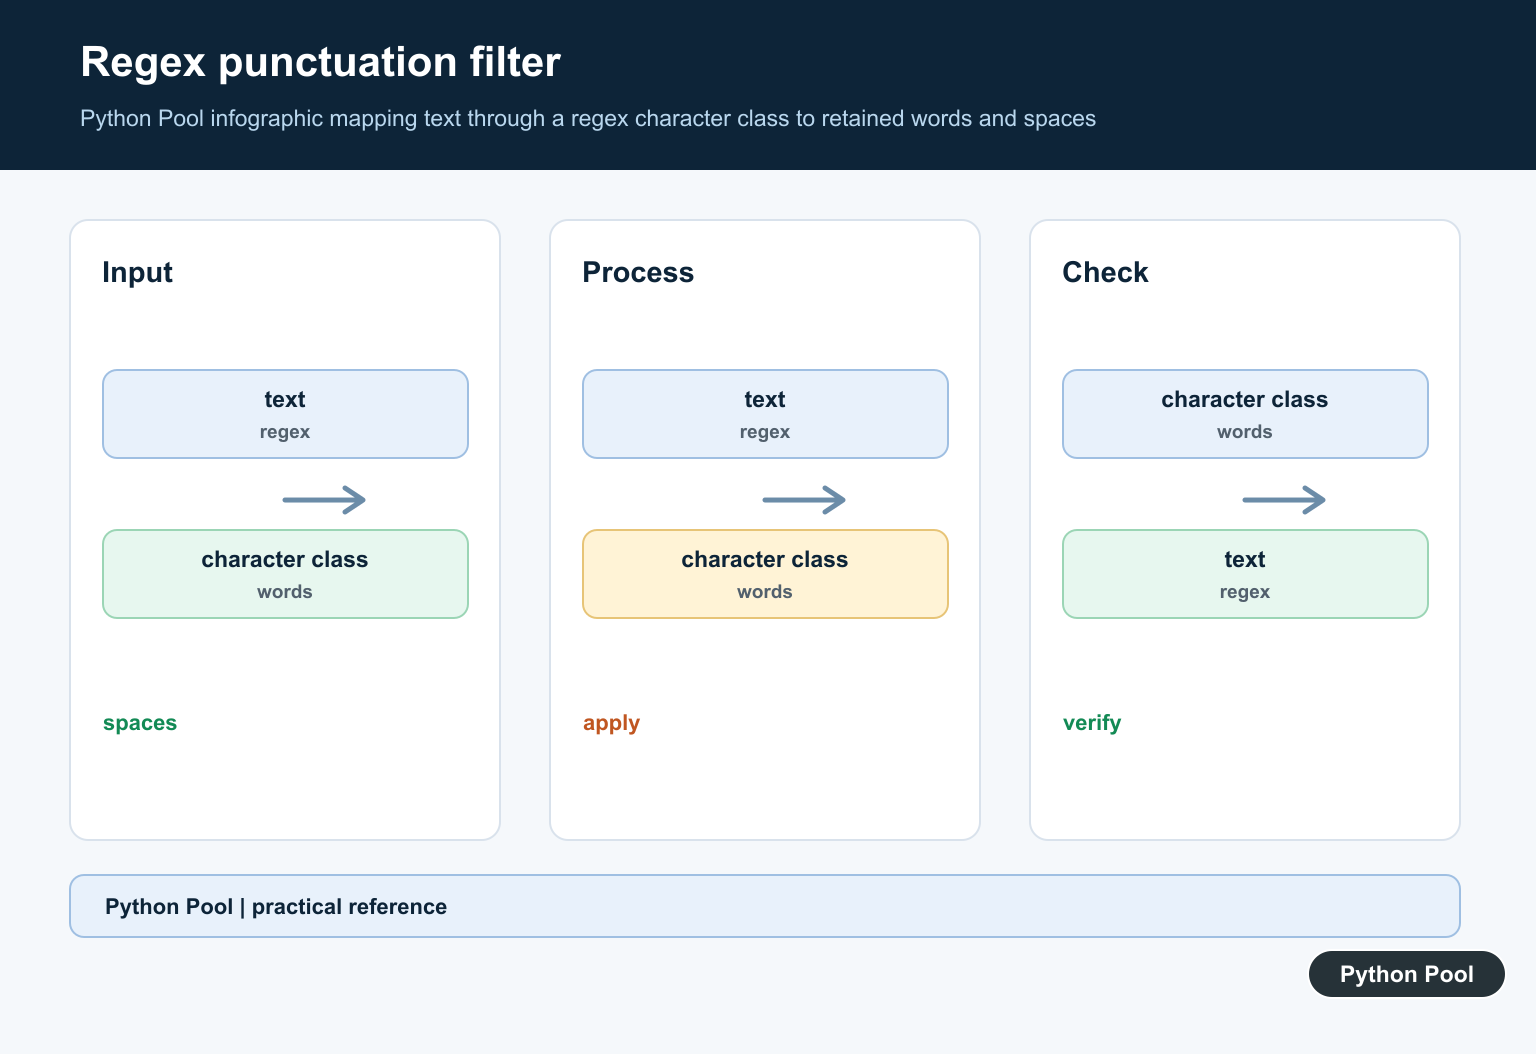
Task: Click the green text regex box in Check card
Action: pyautogui.click(x=1245, y=574)
